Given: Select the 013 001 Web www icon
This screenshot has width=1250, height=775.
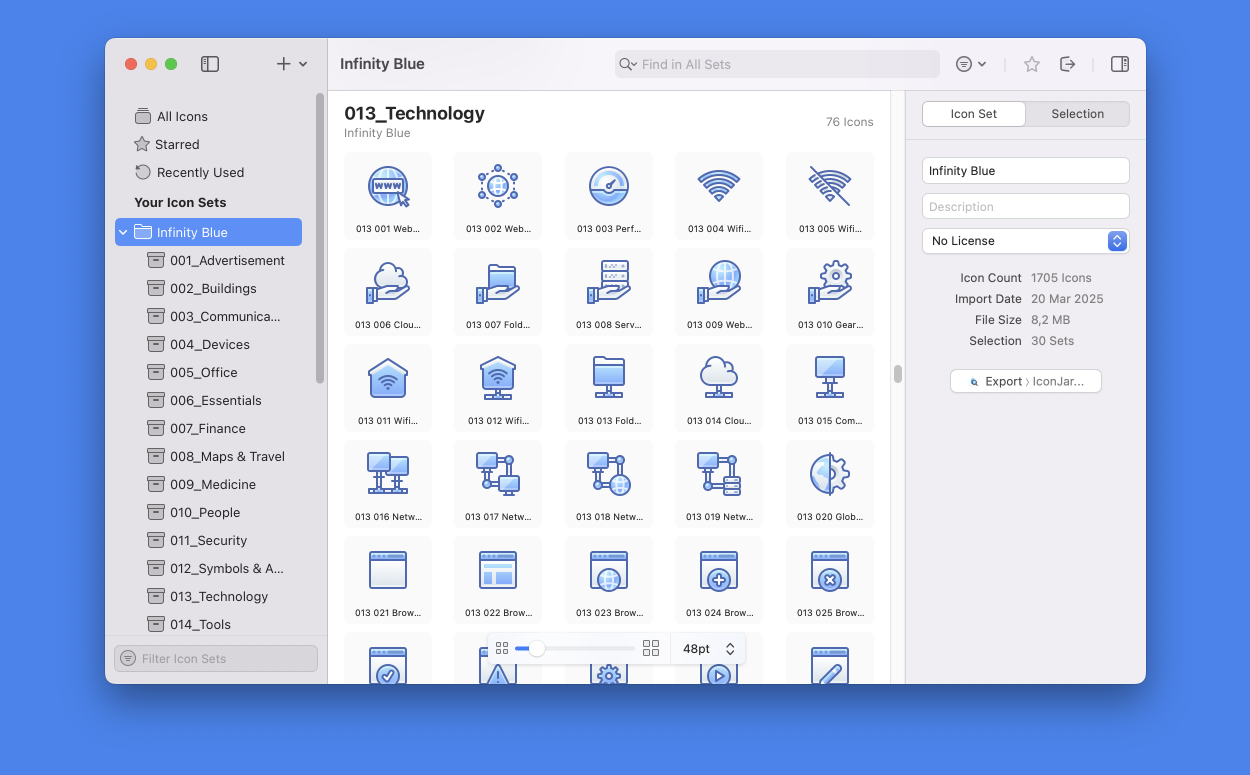Looking at the screenshot, I should tap(388, 195).
